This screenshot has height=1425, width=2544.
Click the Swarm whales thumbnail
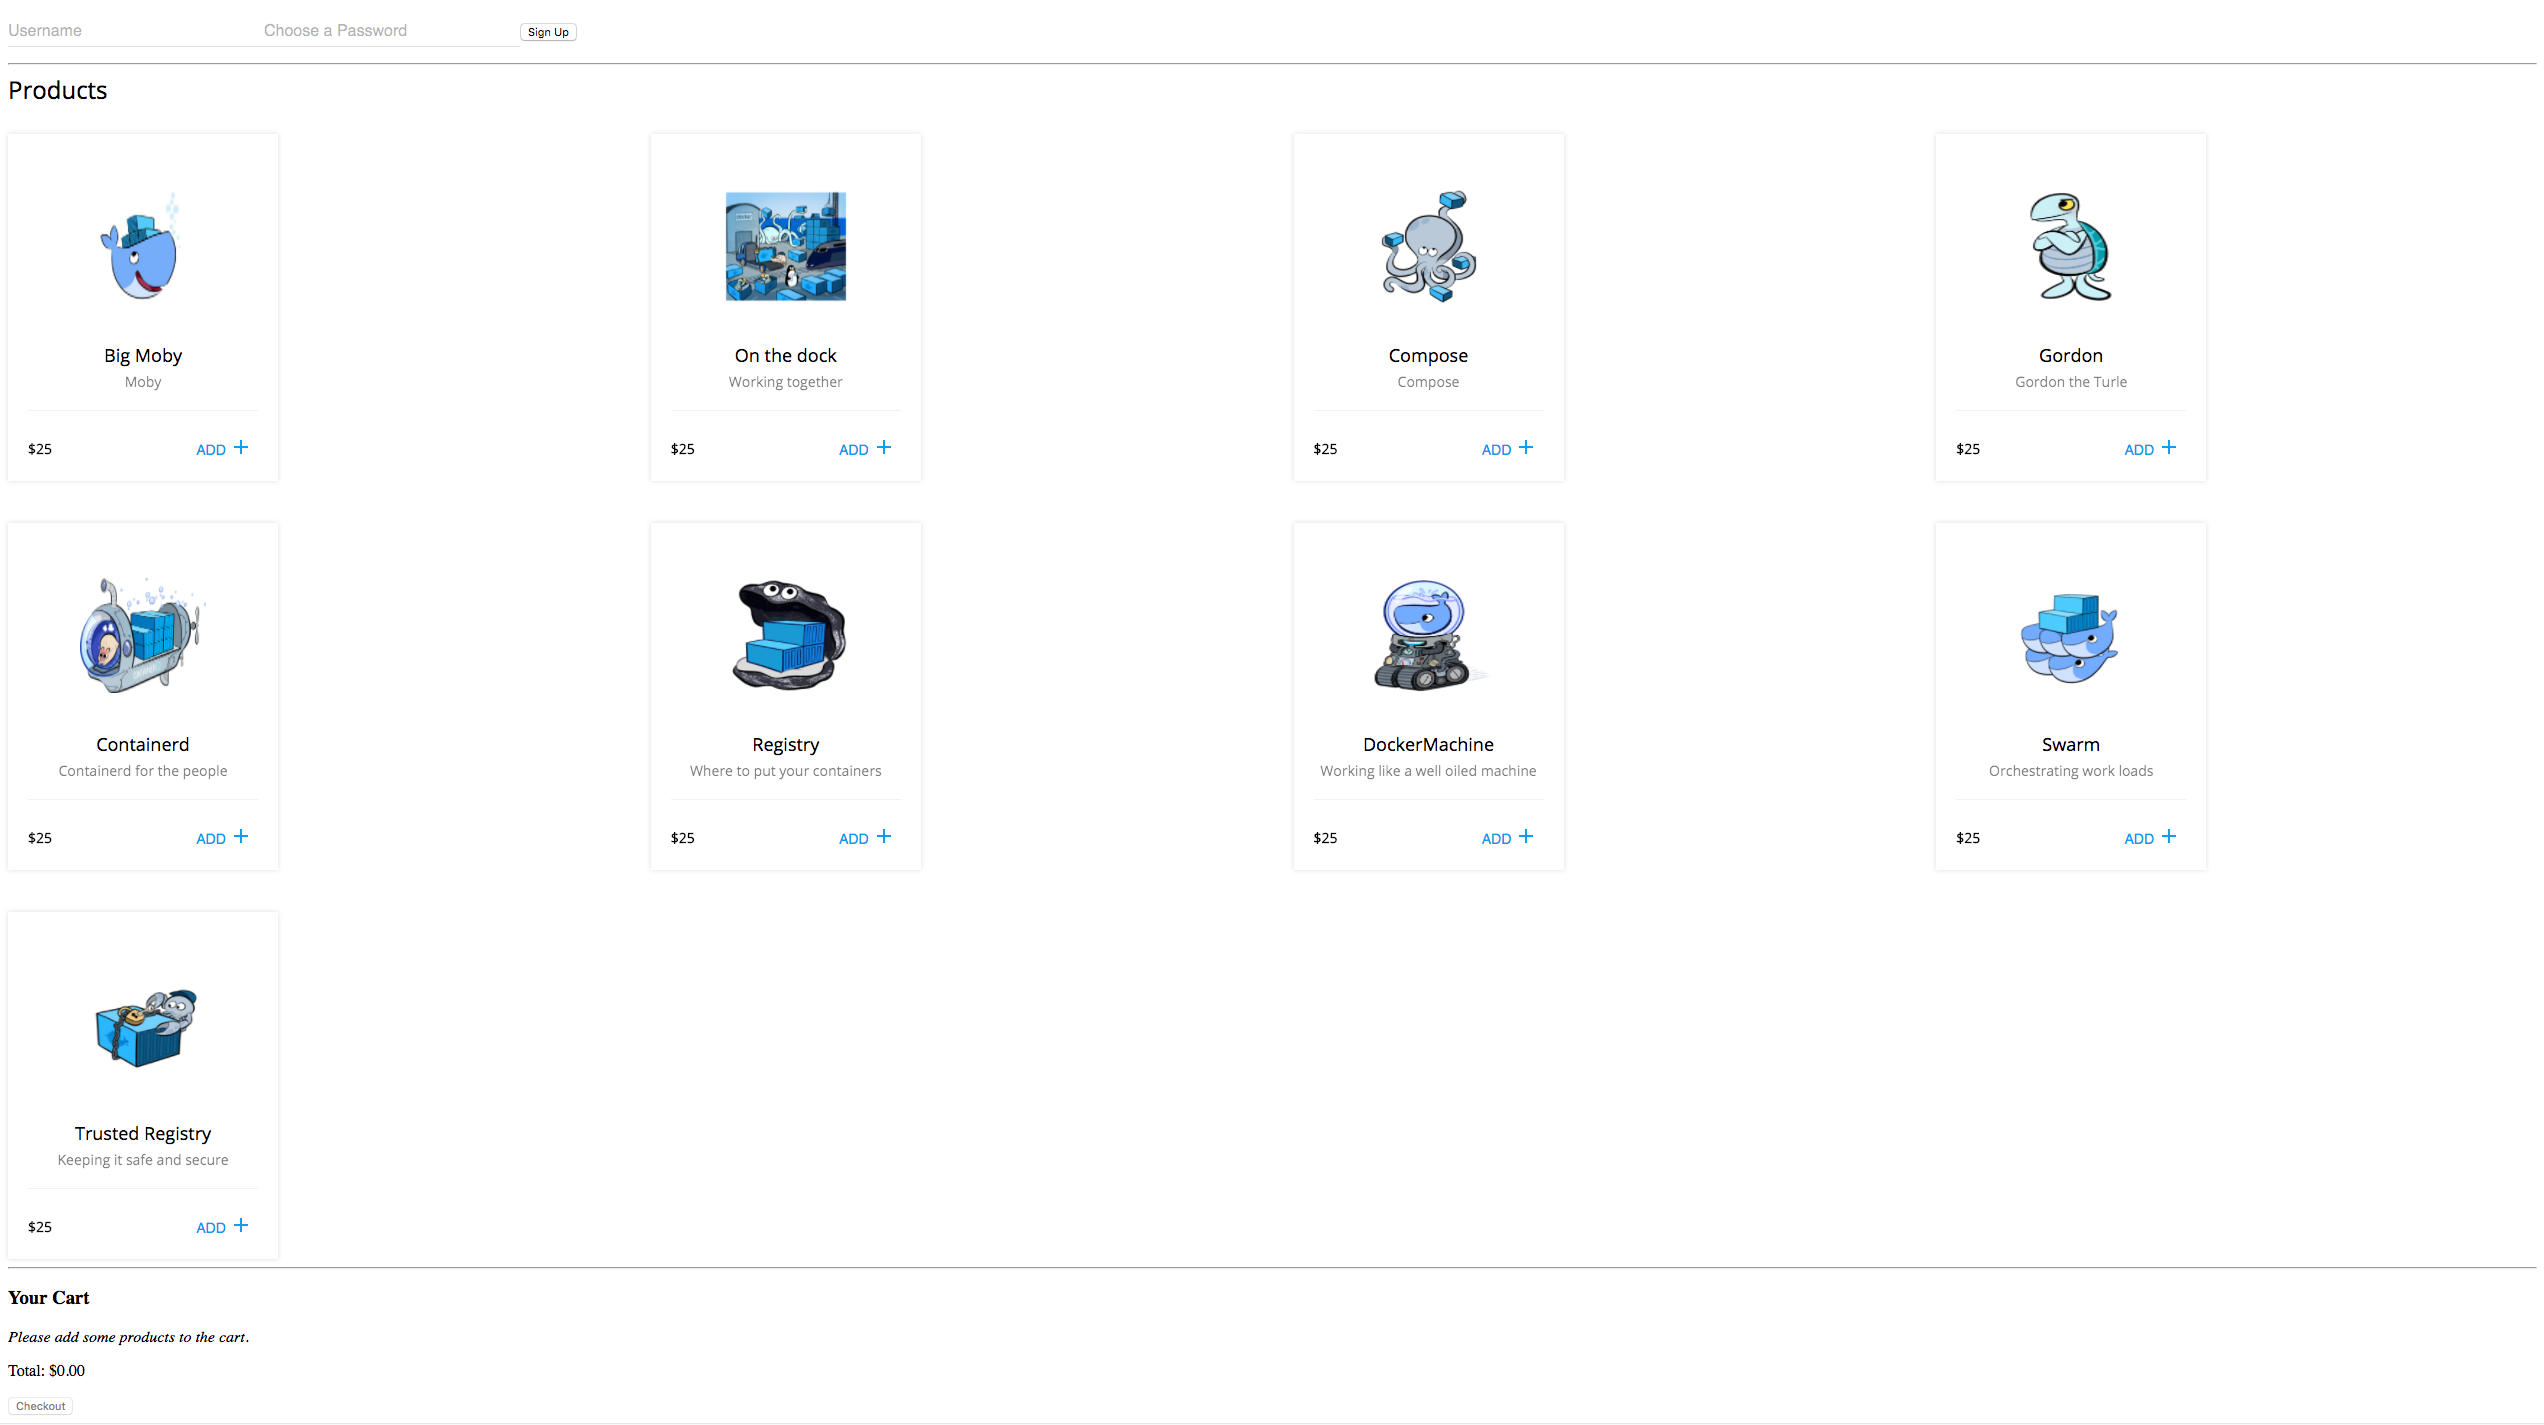coord(2070,637)
